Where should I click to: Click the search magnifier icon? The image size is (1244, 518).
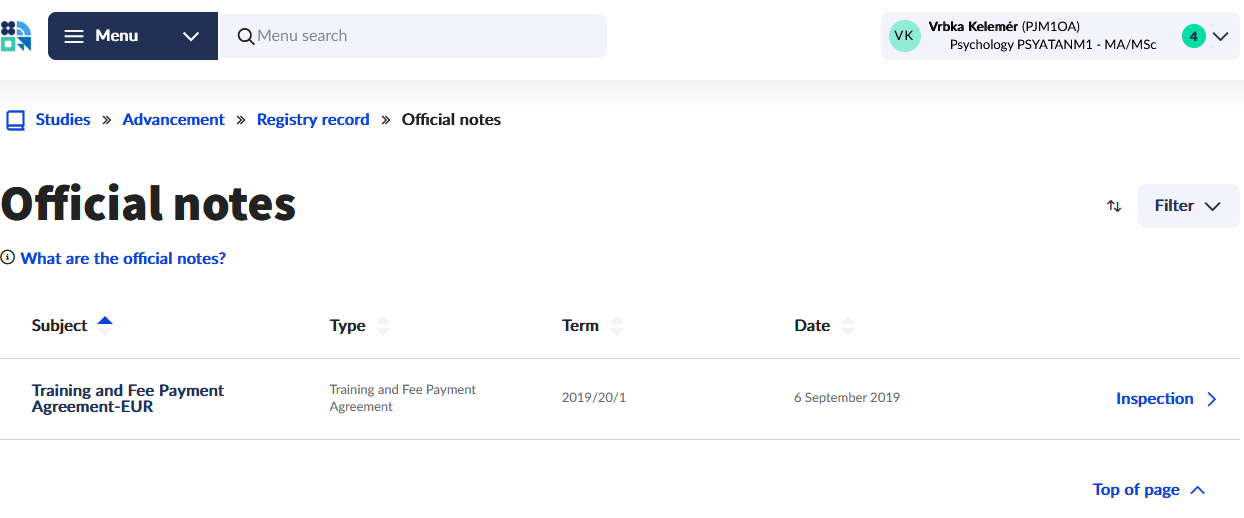coord(245,36)
